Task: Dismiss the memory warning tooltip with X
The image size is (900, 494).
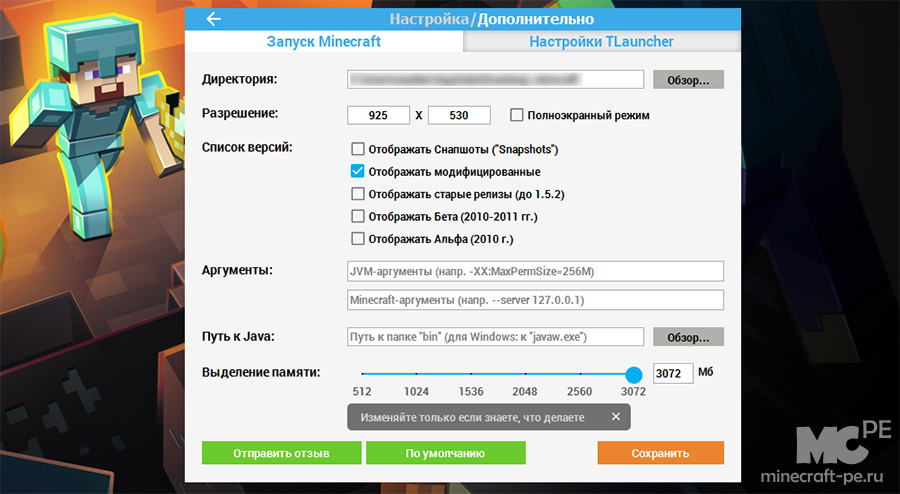Action: tap(616, 417)
